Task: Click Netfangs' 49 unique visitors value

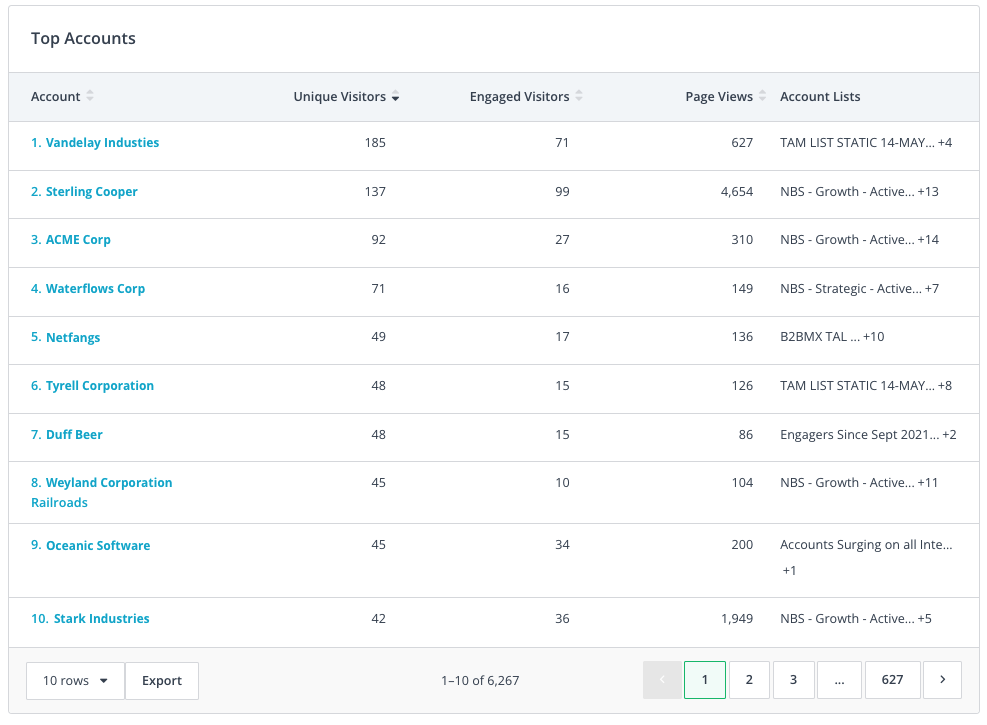Action: (378, 337)
